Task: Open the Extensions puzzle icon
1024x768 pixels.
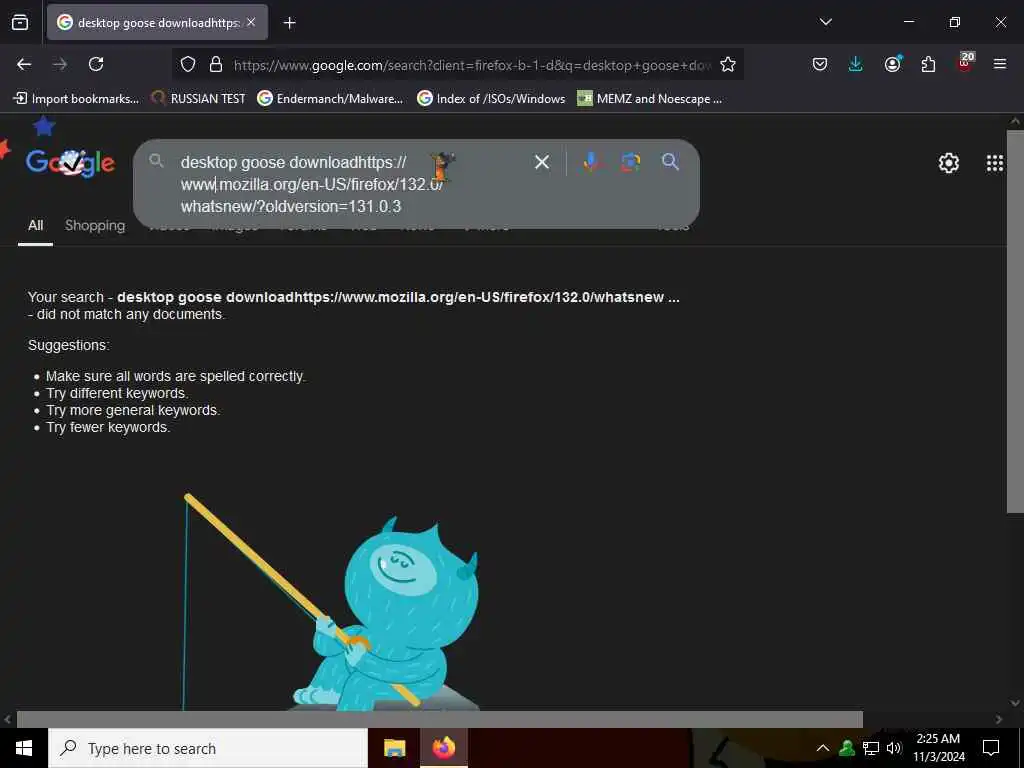Action: (x=928, y=64)
